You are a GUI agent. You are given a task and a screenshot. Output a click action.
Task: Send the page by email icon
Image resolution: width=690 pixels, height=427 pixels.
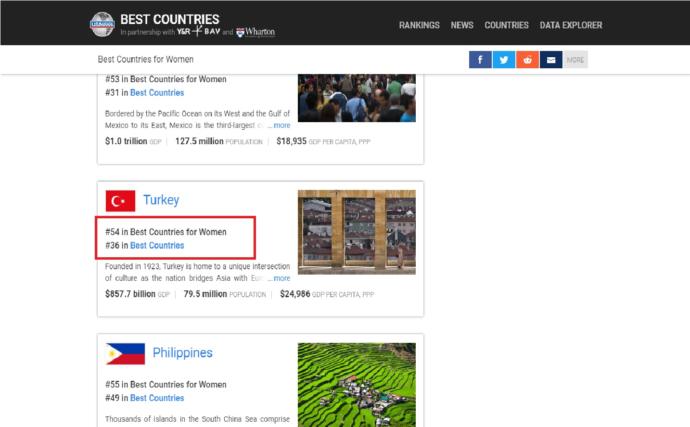pos(551,60)
